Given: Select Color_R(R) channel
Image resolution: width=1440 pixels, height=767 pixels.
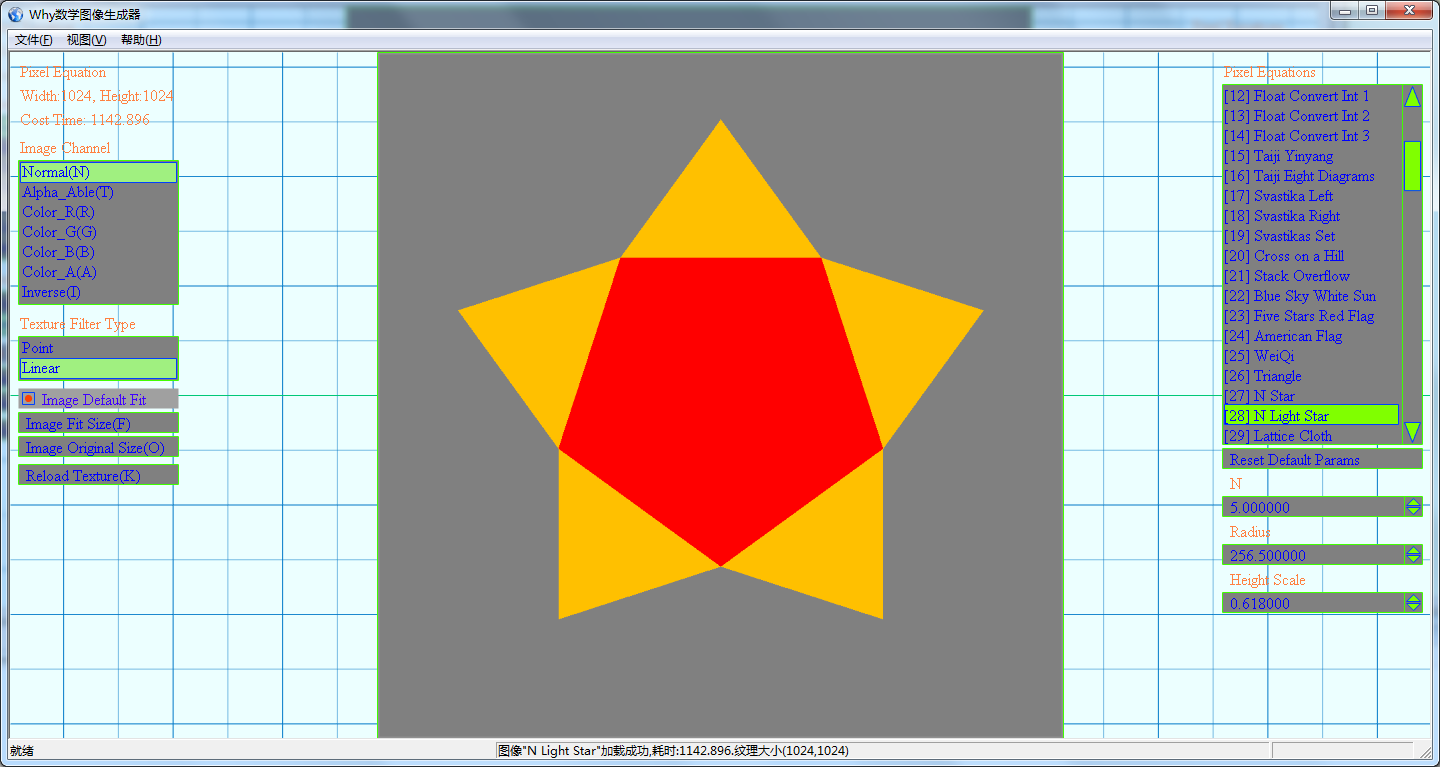Looking at the screenshot, I should click(x=98, y=212).
